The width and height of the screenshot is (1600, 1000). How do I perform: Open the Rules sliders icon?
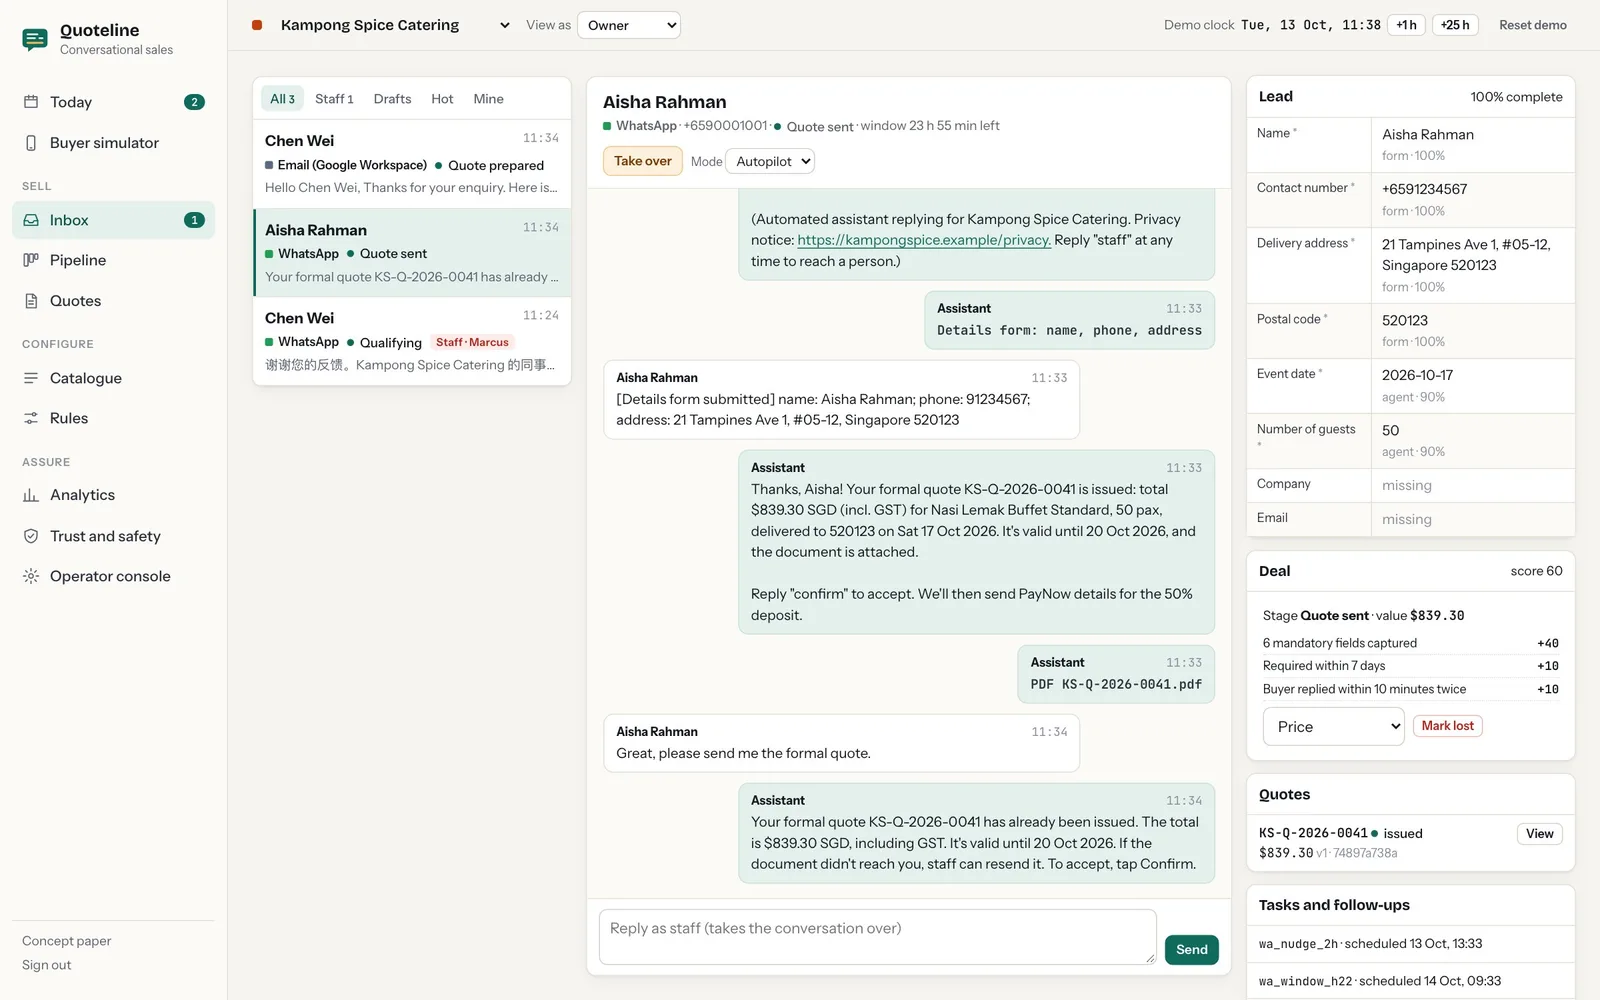[x=31, y=418]
